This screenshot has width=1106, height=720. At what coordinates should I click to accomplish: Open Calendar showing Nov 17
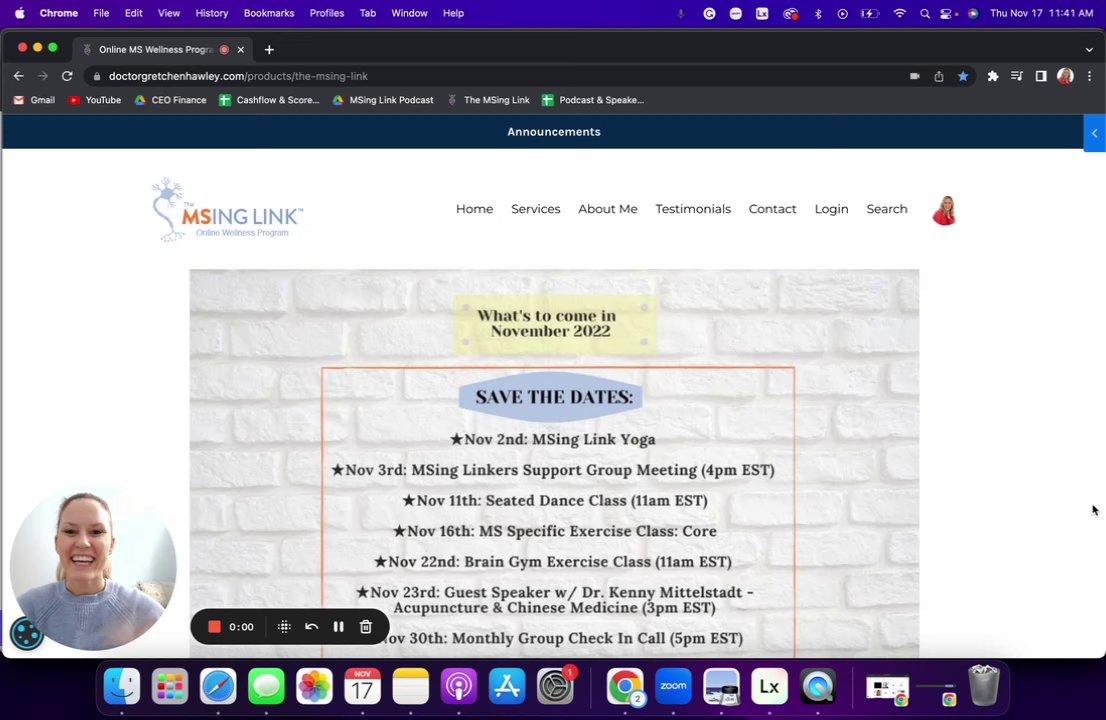(x=363, y=686)
